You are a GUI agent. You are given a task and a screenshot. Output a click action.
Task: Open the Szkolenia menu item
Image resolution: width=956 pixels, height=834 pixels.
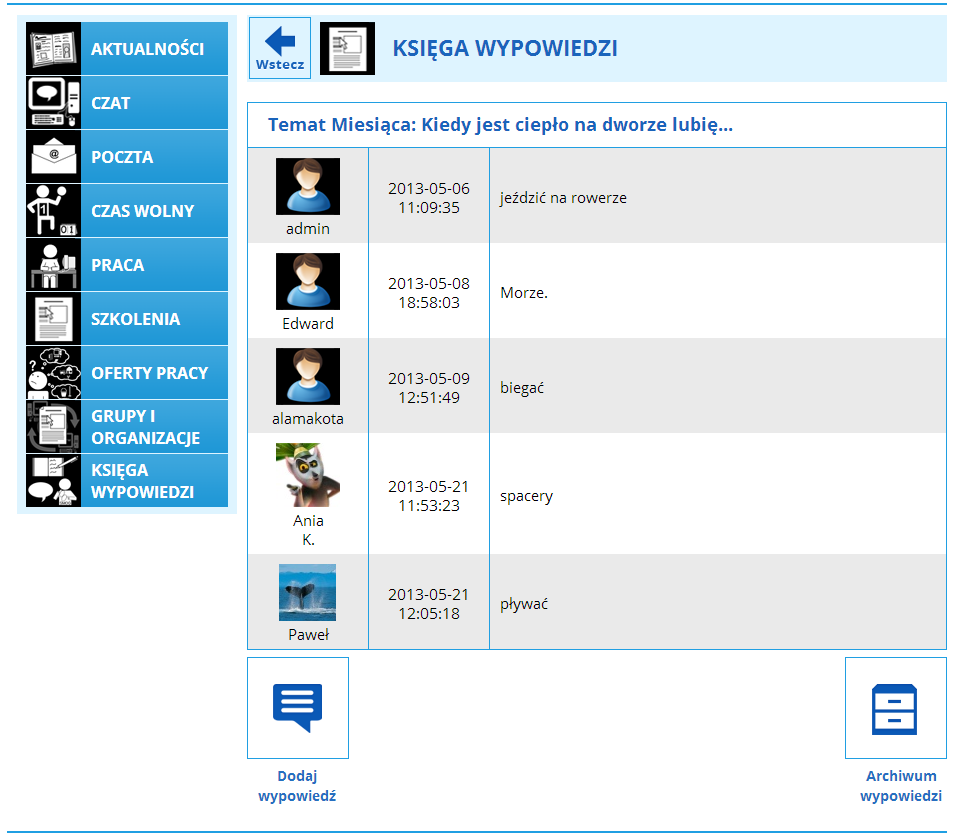(127, 318)
